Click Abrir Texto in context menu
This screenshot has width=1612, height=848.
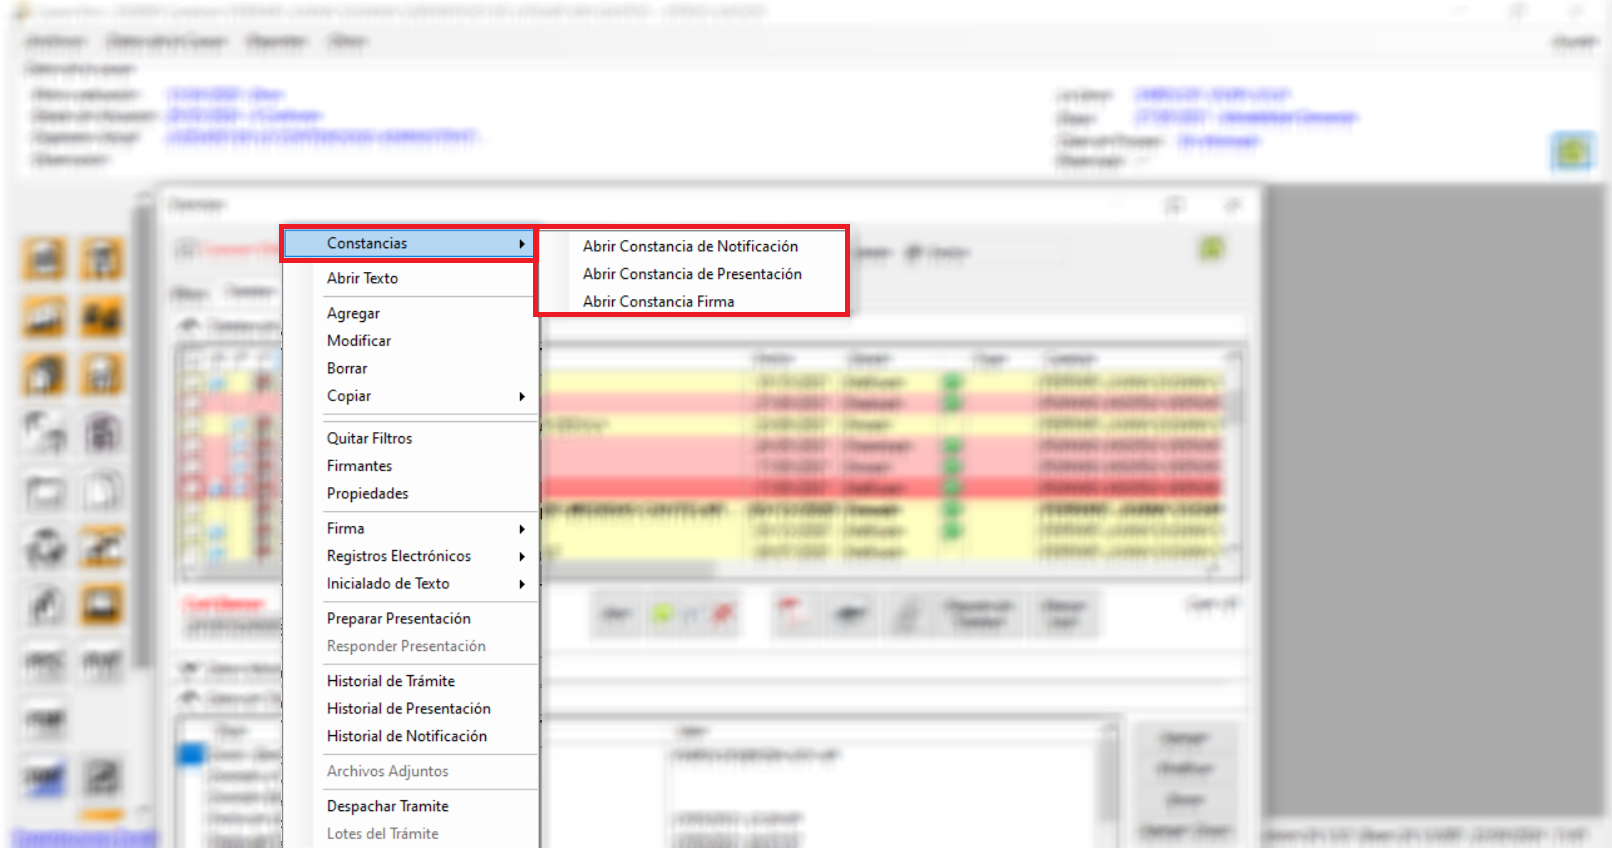coord(362,278)
